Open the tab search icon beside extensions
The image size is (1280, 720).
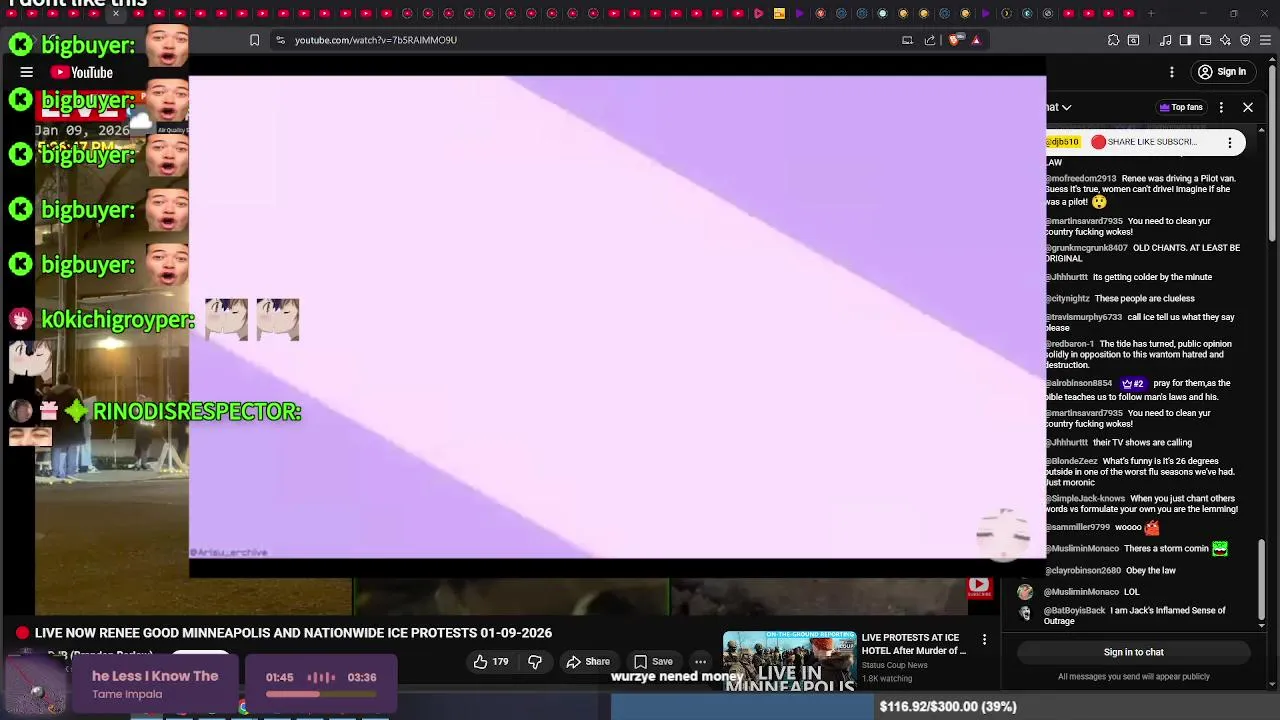coord(1133,40)
